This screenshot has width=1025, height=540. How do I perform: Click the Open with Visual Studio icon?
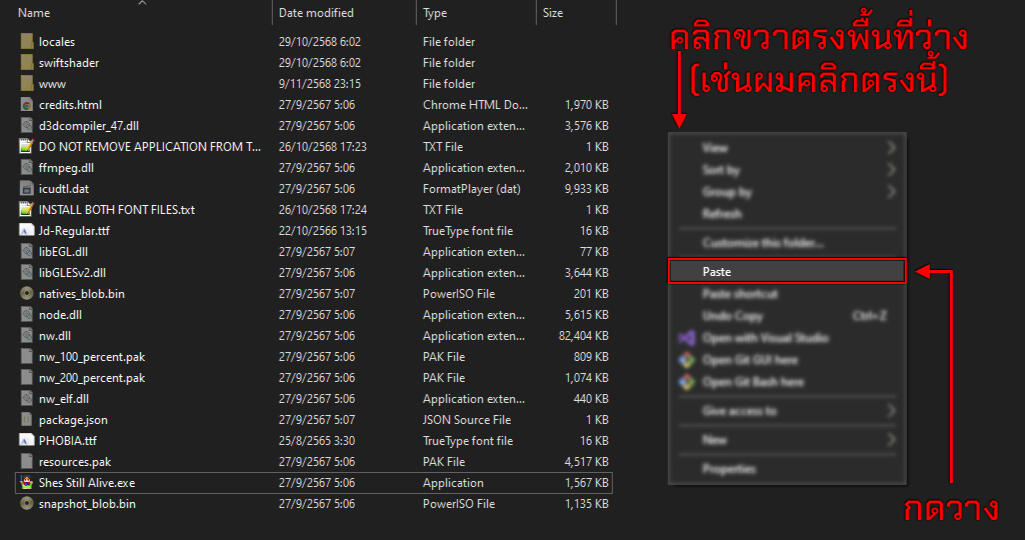(686, 338)
